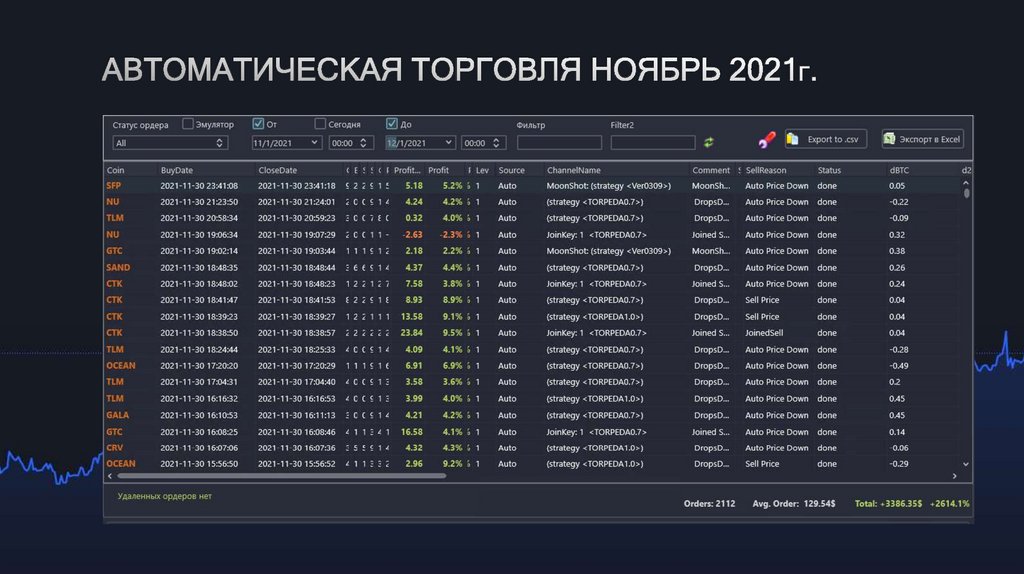Click BuyDate 2021-11-30 17:20:20
The image size is (1024, 574).
click(199, 366)
